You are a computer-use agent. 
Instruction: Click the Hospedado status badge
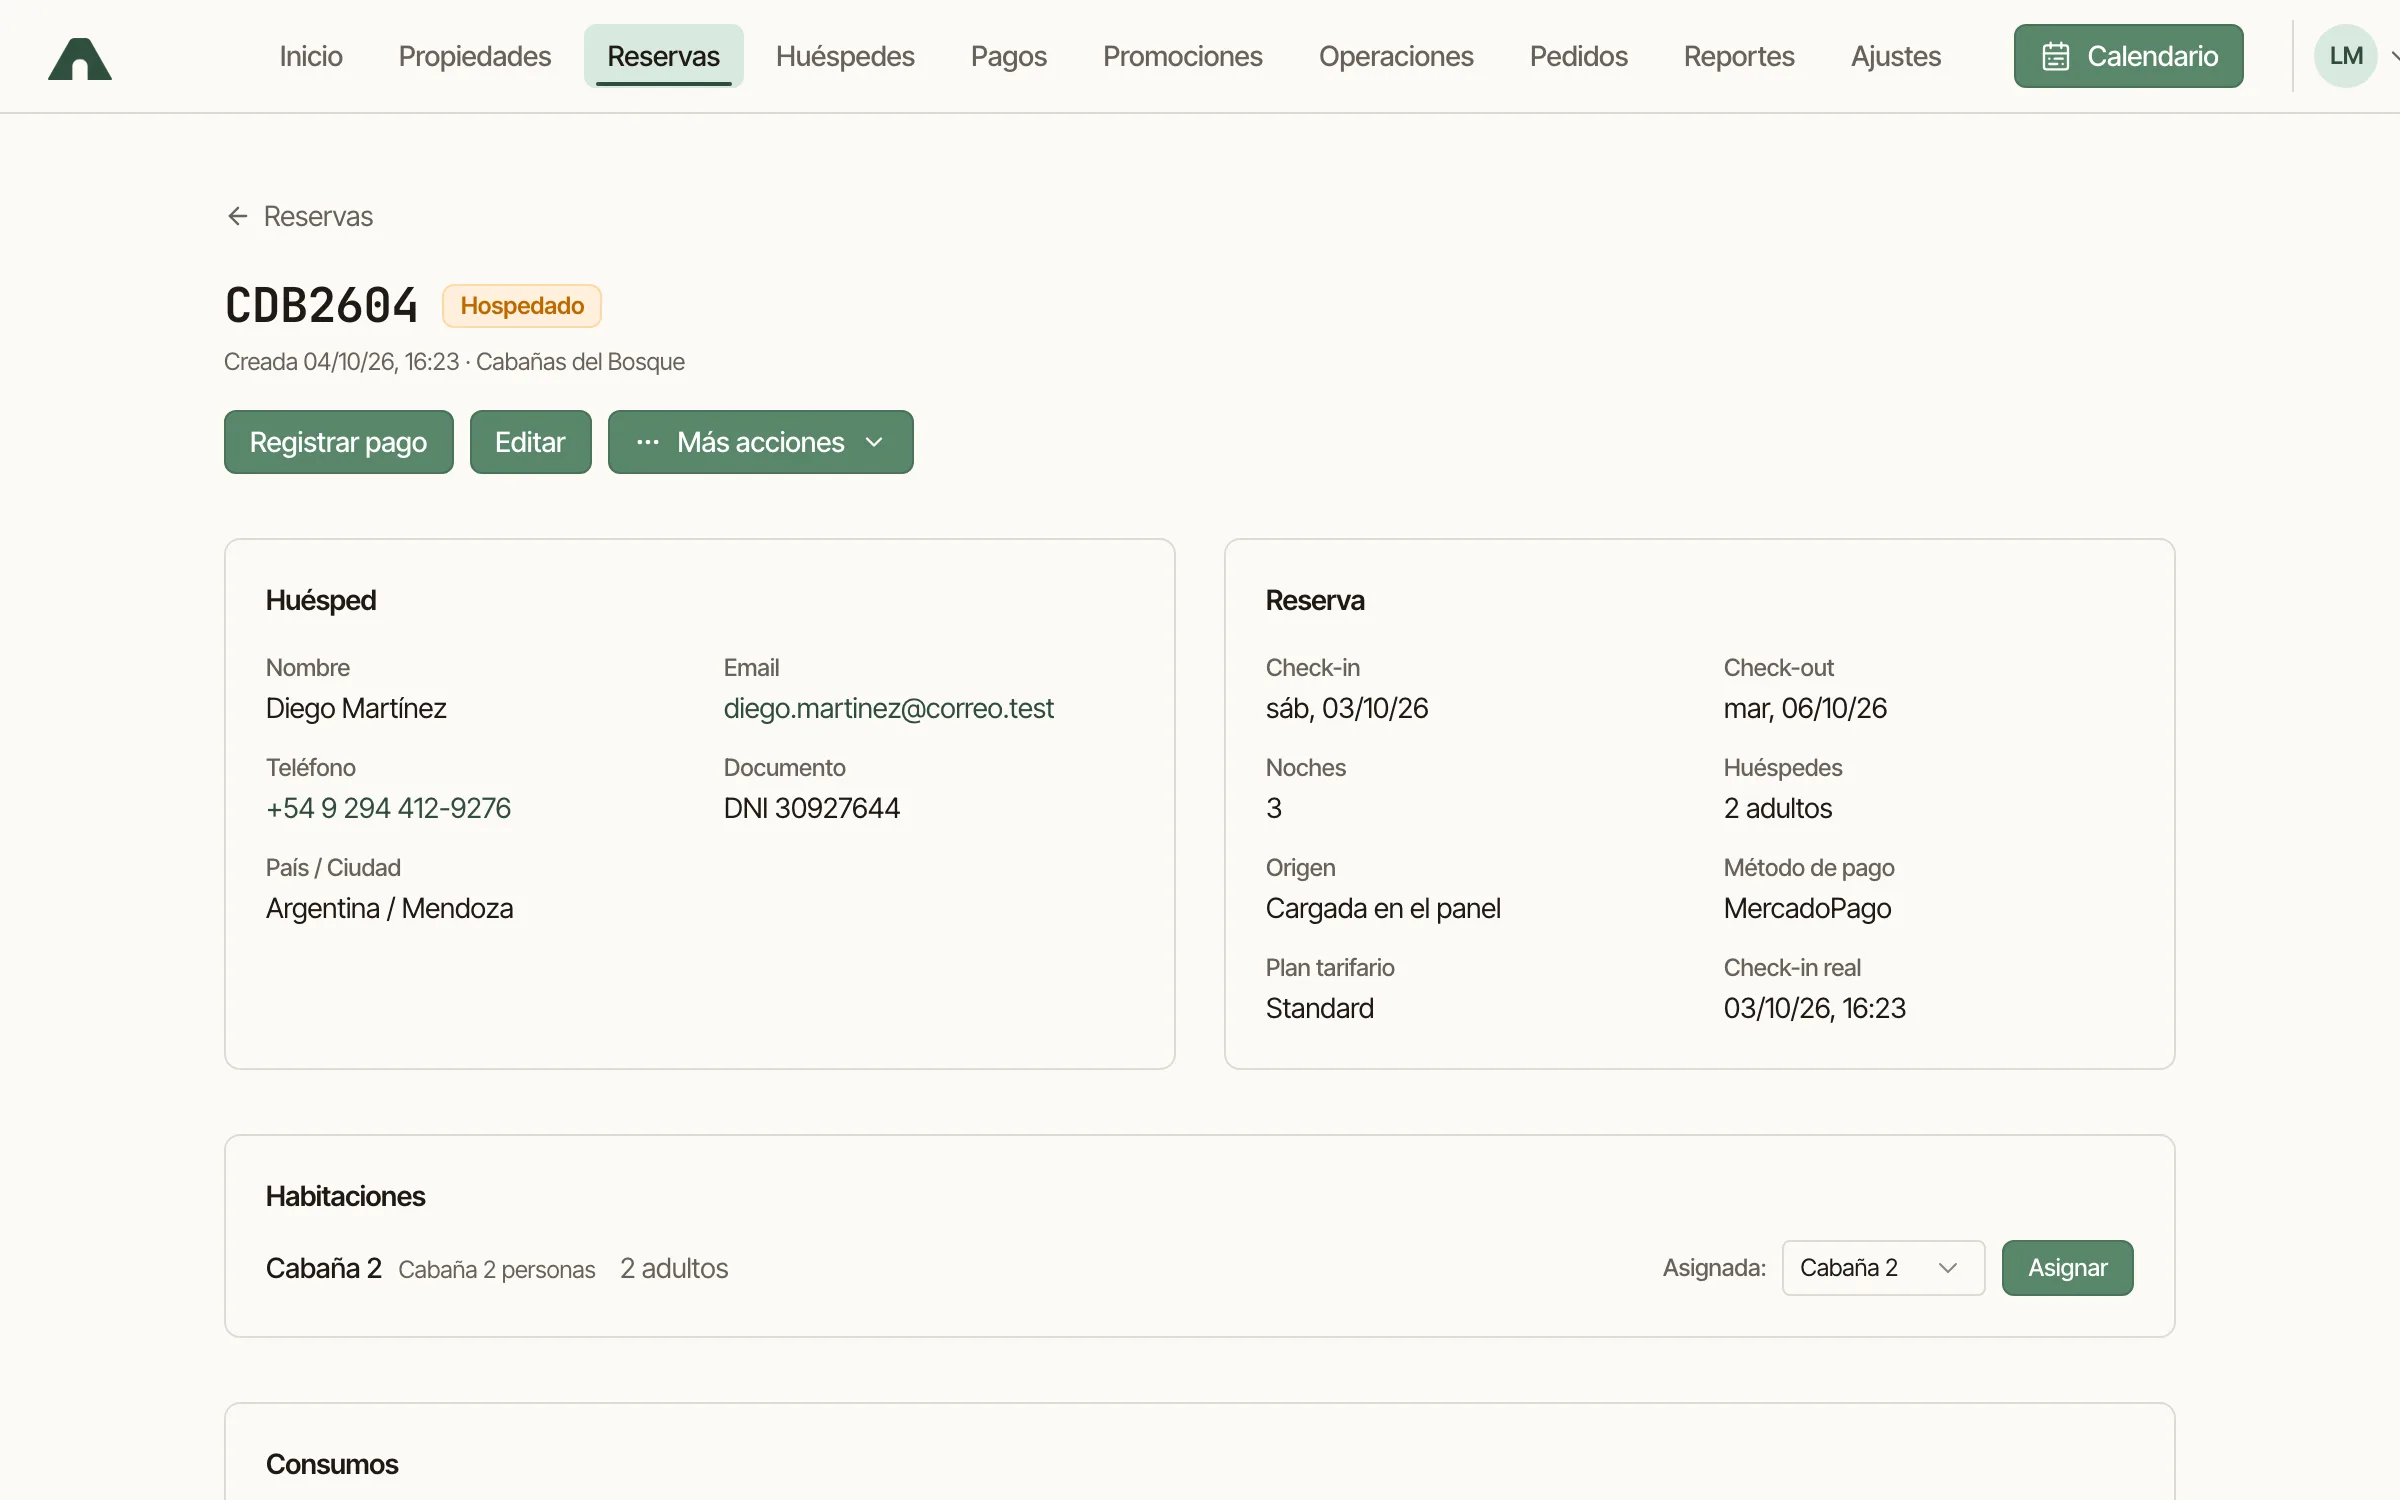click(x=522, y=306)
